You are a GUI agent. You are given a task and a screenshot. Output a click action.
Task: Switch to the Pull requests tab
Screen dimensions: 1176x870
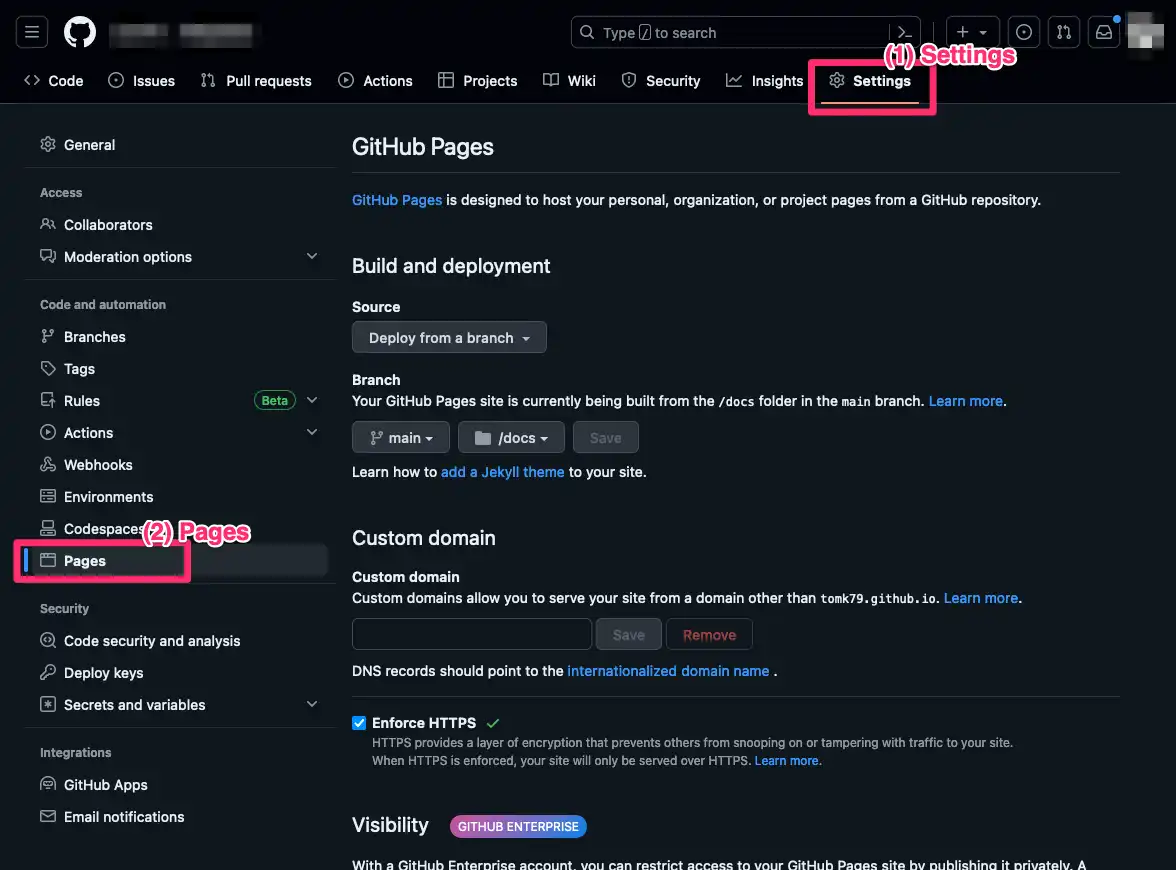[256, 81]
